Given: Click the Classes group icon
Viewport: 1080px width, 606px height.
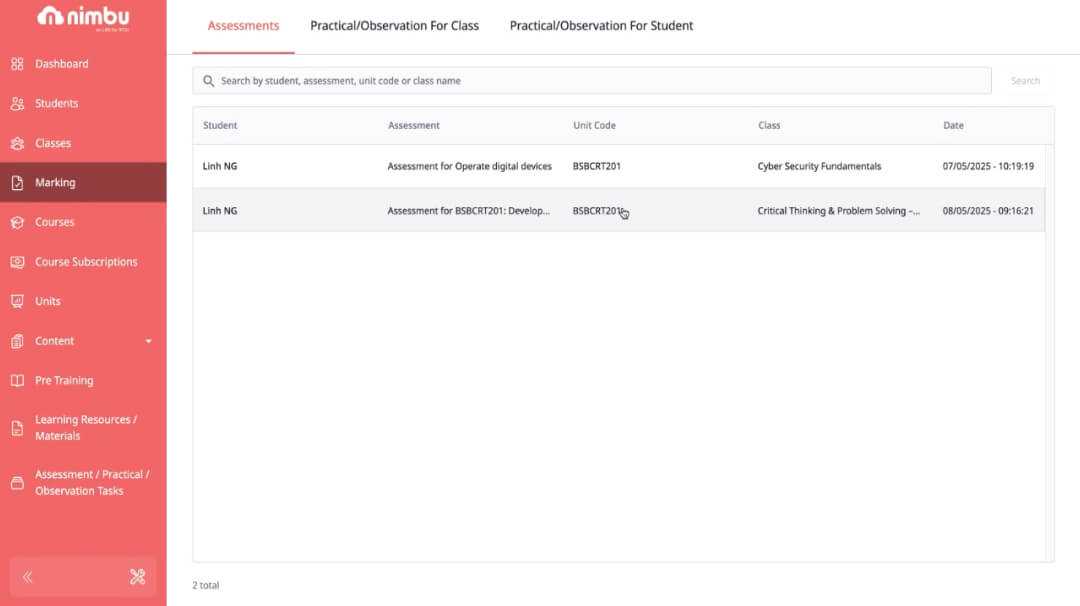Looking at the screenshot, I should pos(17,143).
